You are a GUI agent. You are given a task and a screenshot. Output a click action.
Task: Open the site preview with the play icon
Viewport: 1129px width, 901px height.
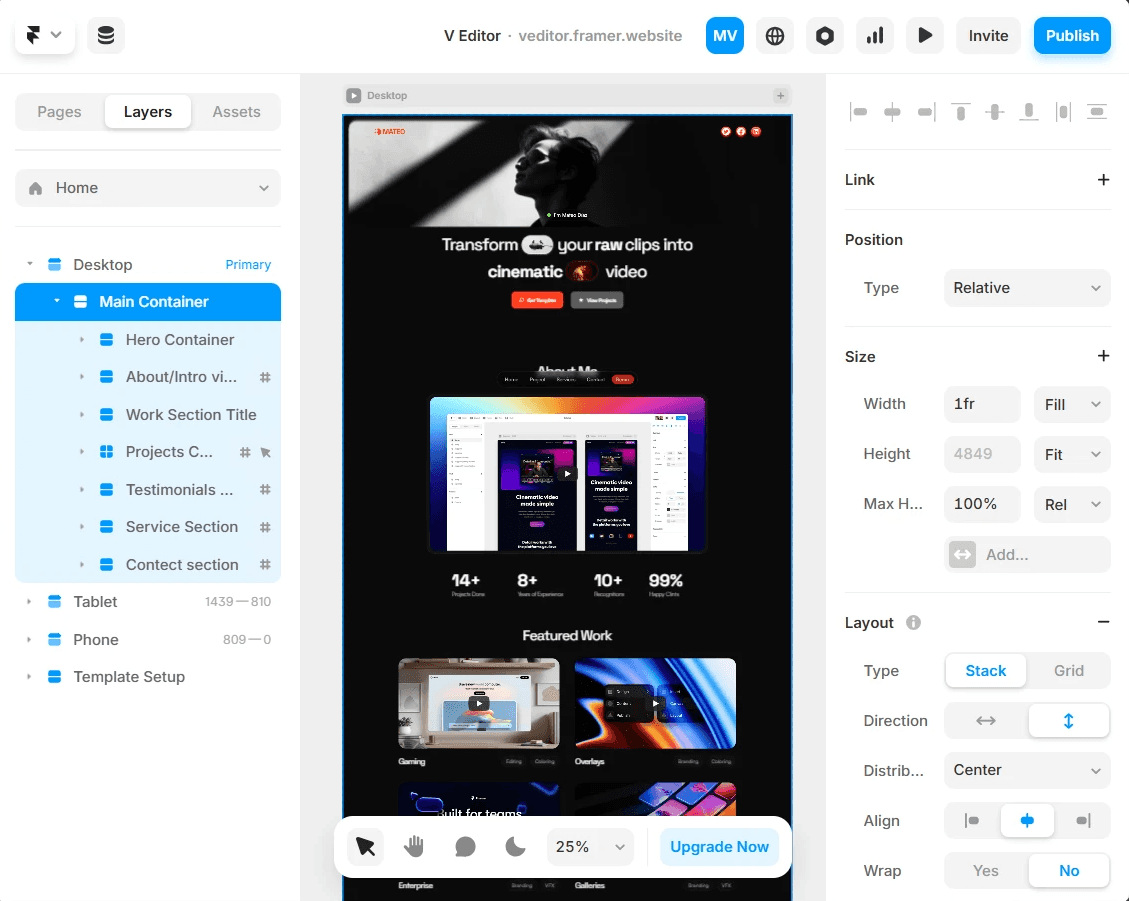click(x=924, y=35)
